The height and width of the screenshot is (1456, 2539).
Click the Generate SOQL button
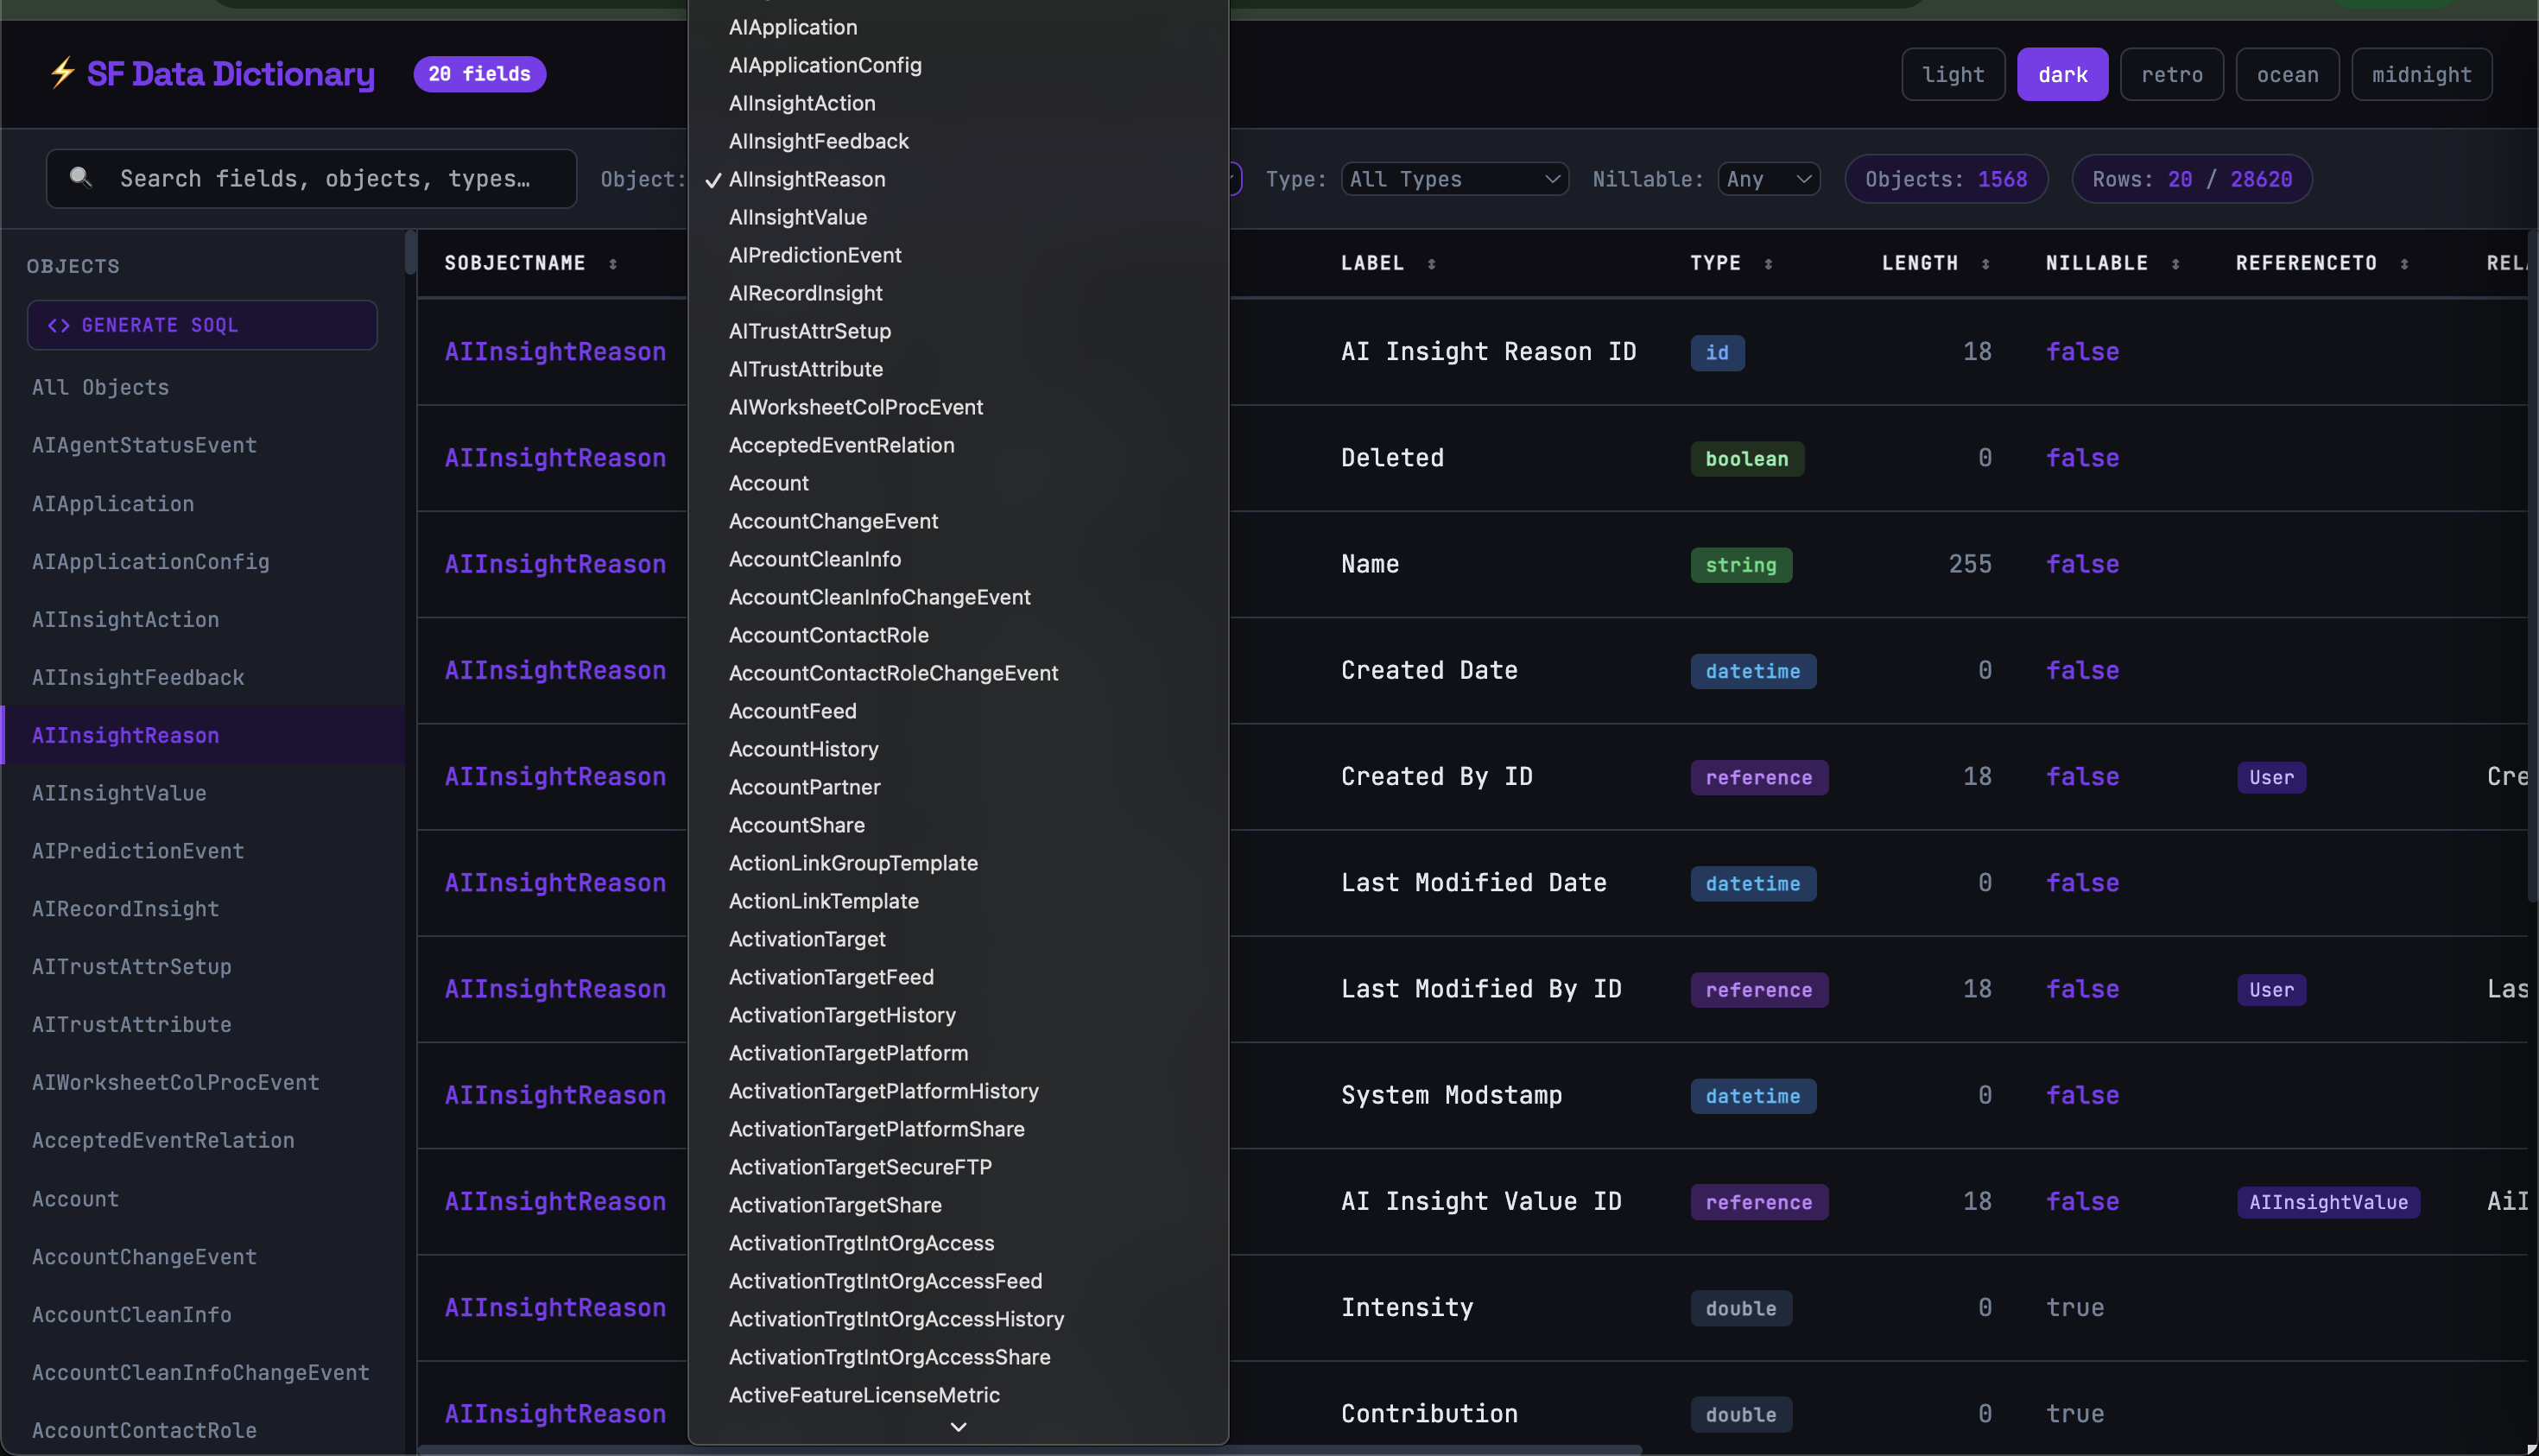click(x=202, y=325)
